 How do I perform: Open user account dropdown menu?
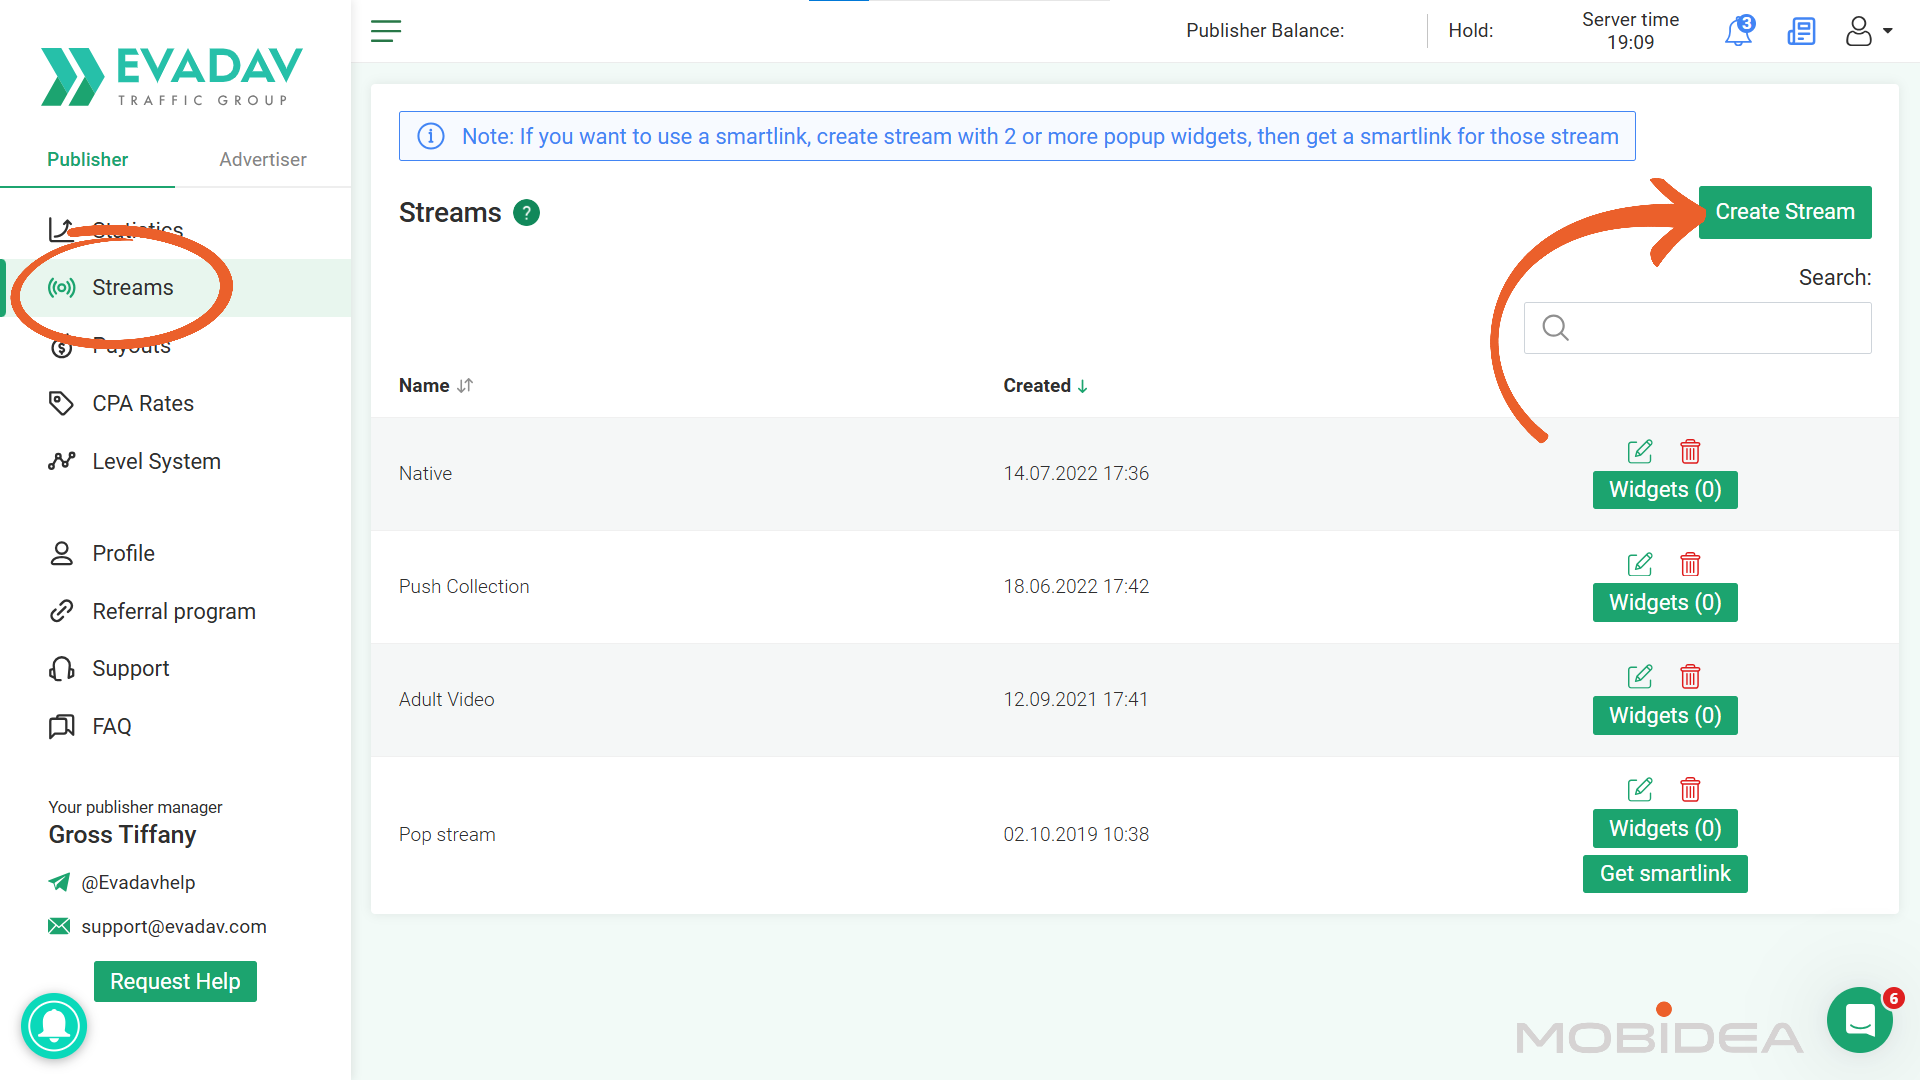(x=1868, y=31)
